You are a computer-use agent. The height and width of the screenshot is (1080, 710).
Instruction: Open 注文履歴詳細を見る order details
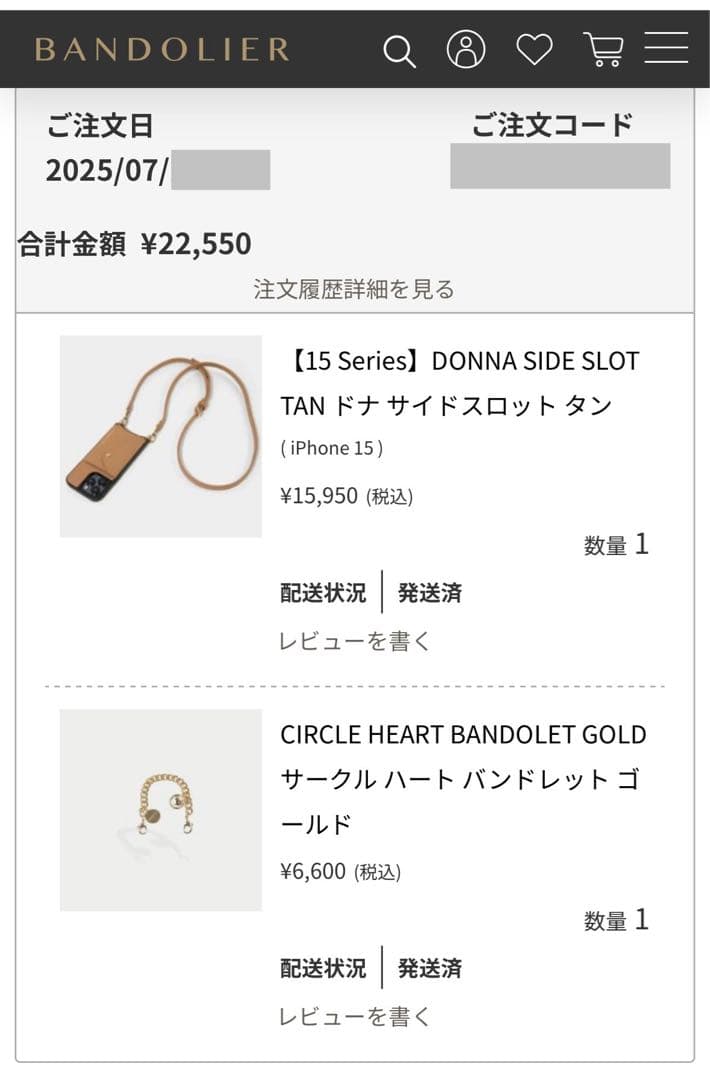(x=355, y=290)
